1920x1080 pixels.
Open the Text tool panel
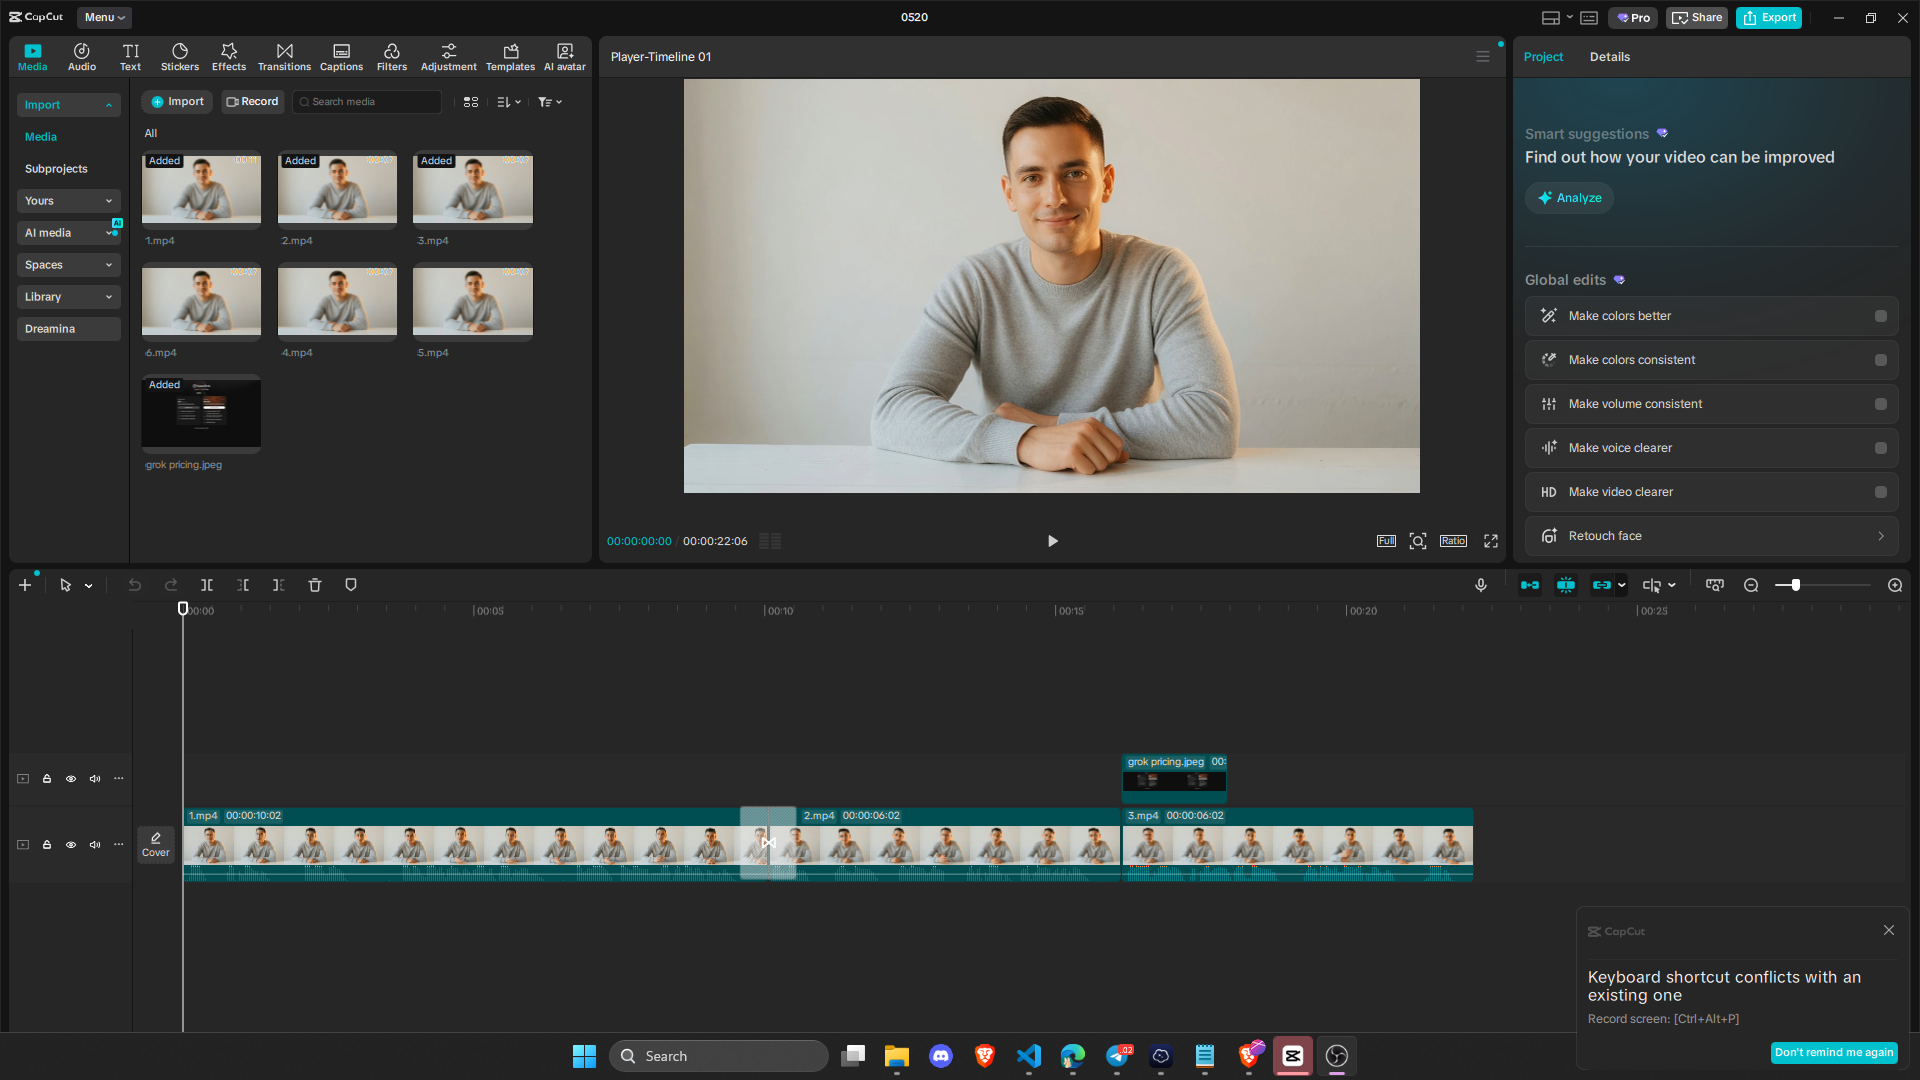point(131,57)
